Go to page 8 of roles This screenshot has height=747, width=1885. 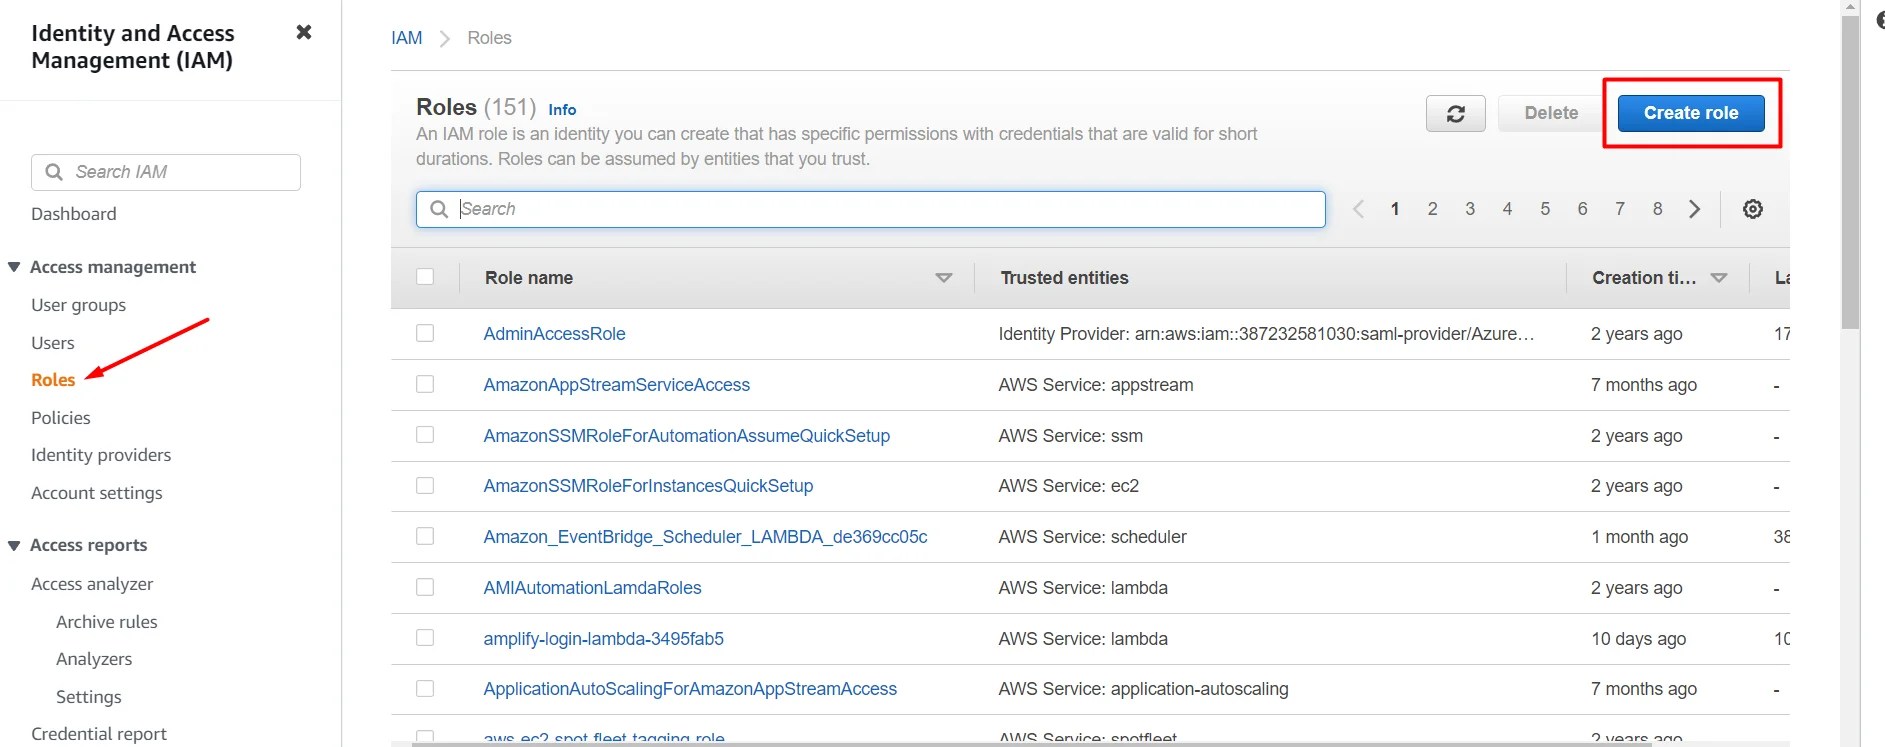click(1657, 209)
